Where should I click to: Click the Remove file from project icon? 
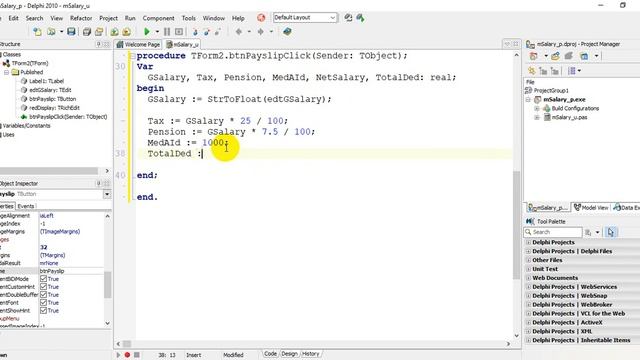[127, 31]
